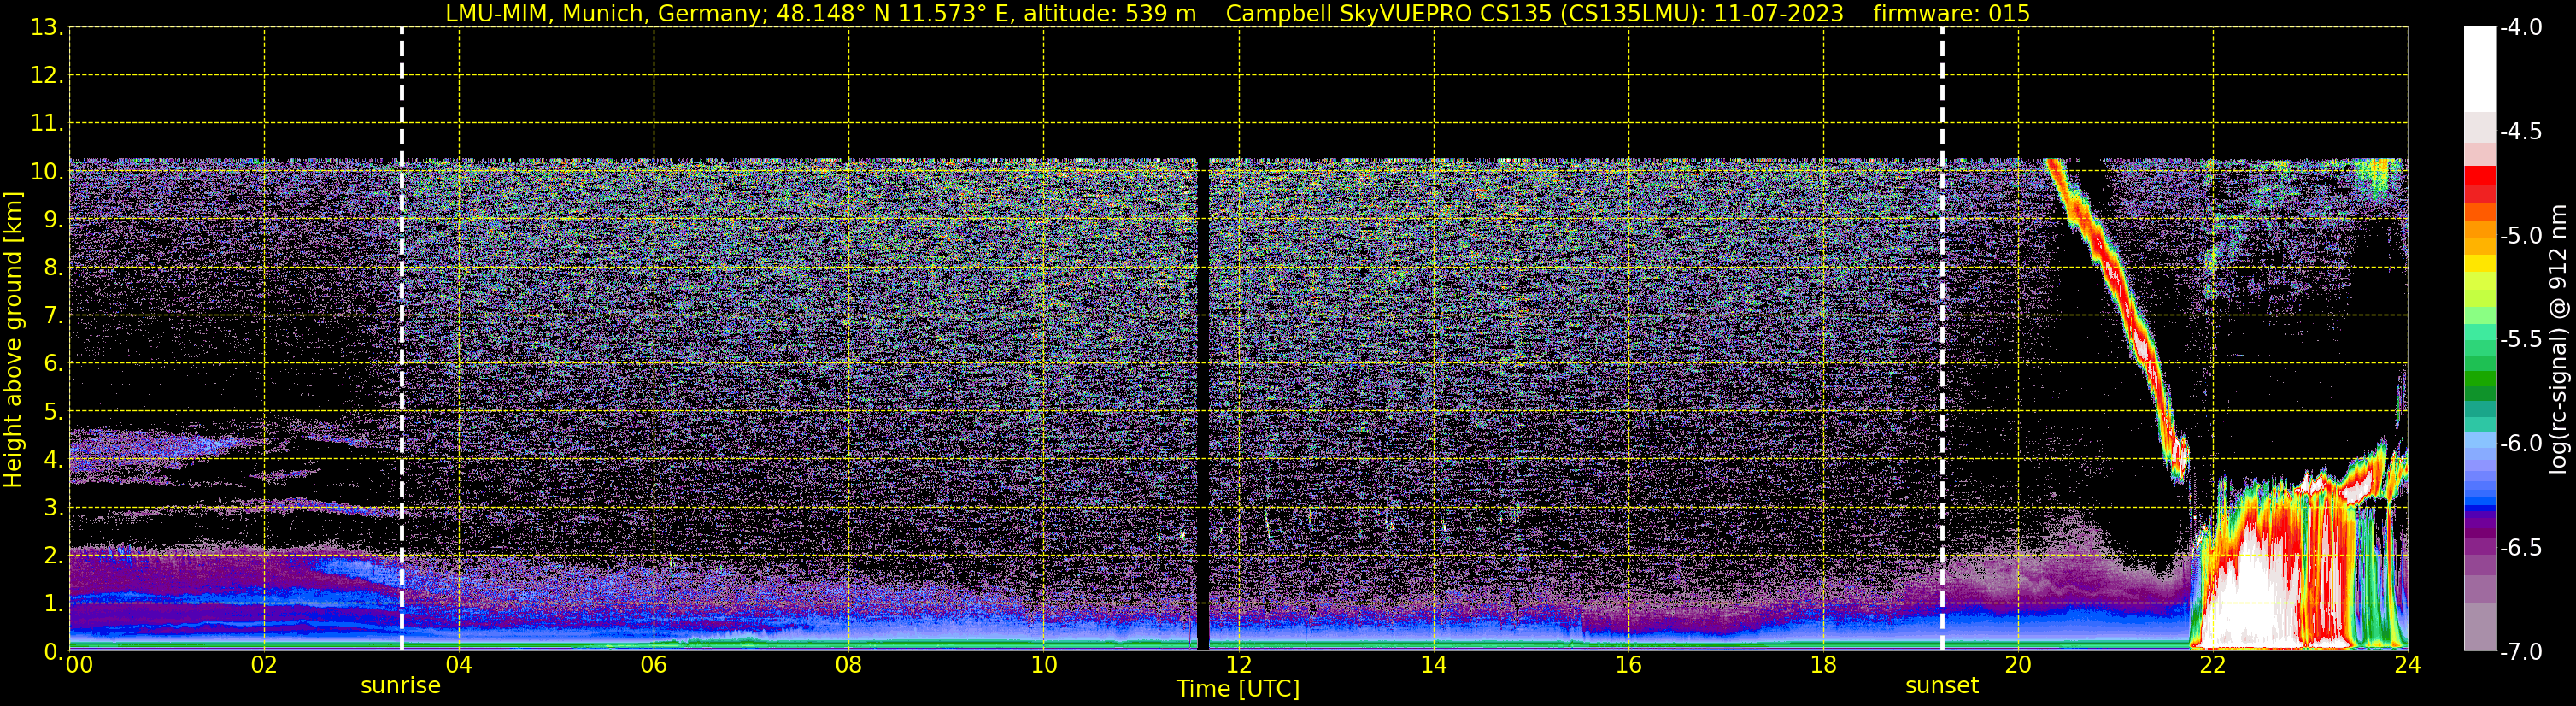Click the '7.' height axis label
Viewport: 2576px width, 706px height.
click(x=53, y=316)
